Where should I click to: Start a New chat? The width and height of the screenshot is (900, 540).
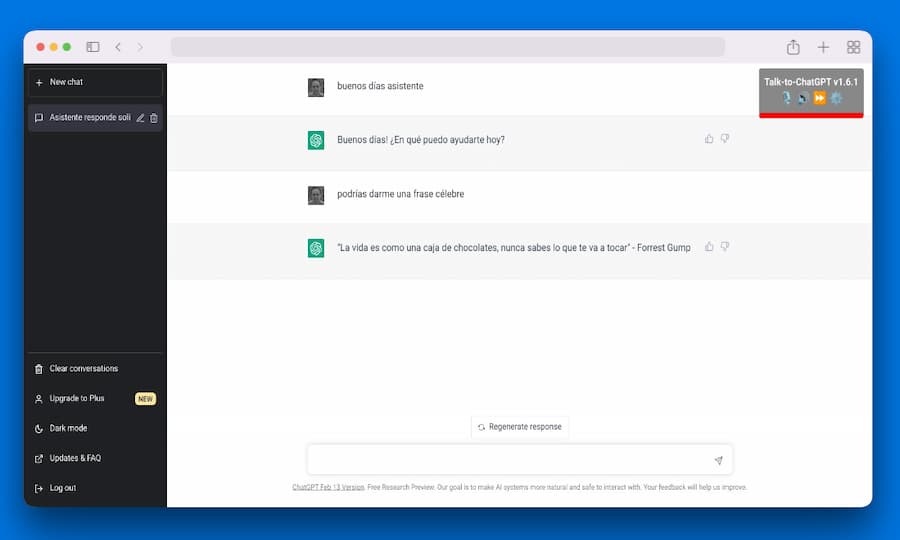coord(95,83)
